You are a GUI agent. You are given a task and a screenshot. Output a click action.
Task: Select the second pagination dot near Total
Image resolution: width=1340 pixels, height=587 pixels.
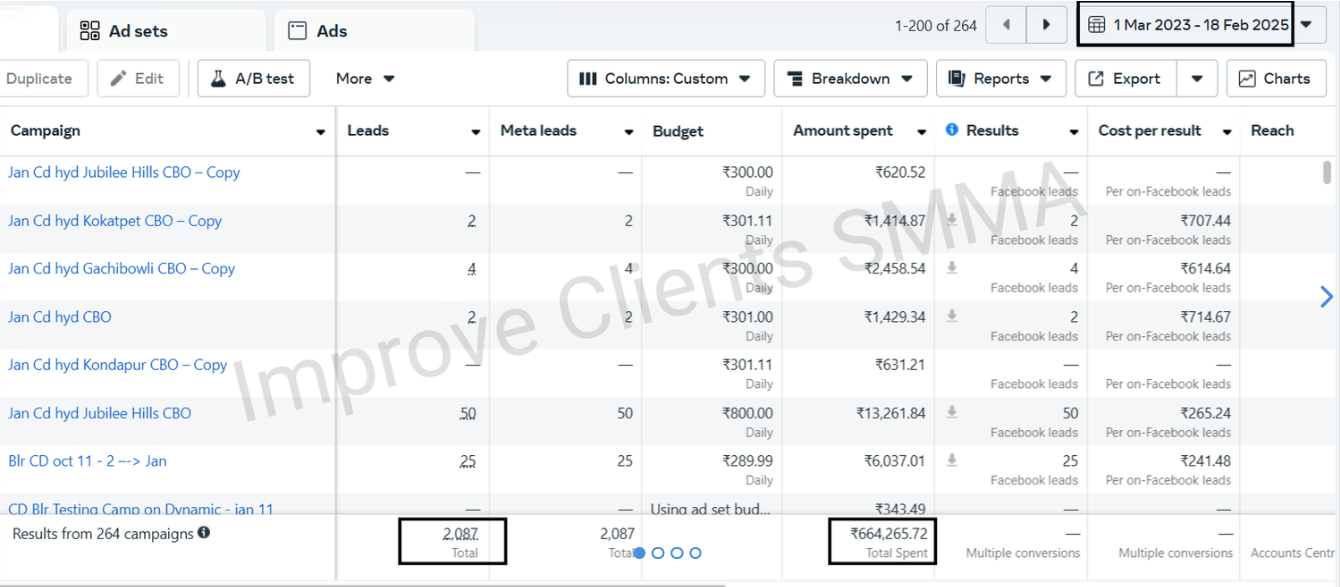coord(659,552)
